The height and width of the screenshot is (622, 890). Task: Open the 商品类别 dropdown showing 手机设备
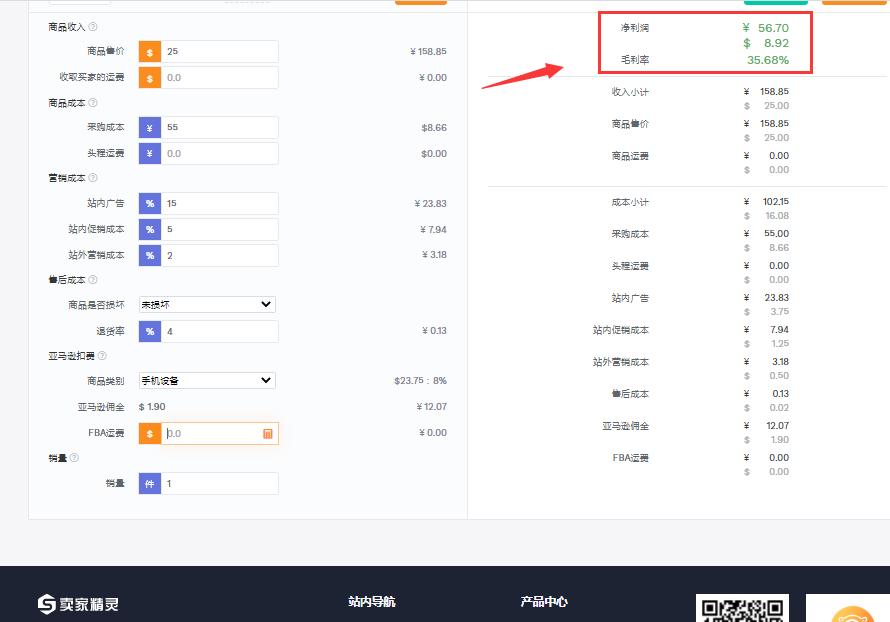point(206,380)
